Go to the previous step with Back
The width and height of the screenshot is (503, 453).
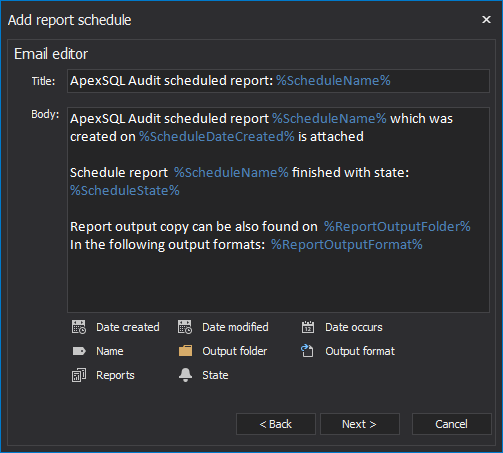[276, 424]
